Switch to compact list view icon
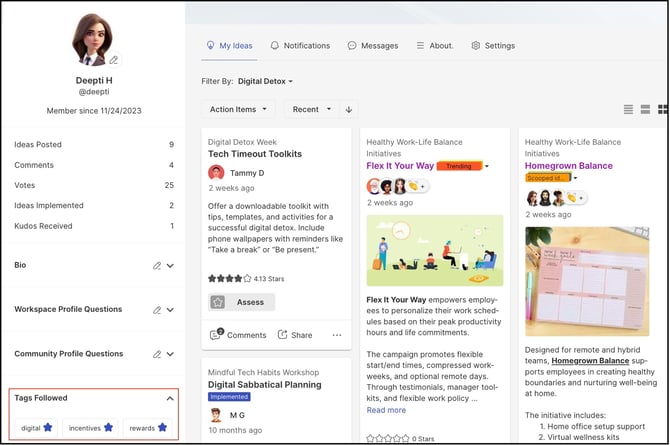 [x=628, y=109]
